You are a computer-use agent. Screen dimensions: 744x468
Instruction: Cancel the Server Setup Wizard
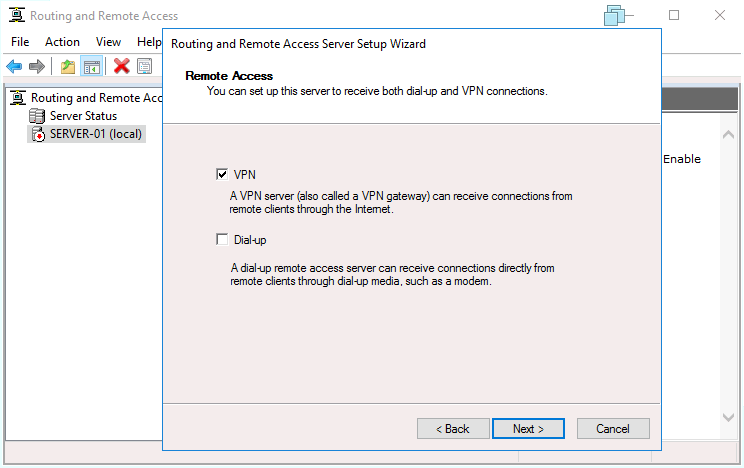[x=613, y=429]
